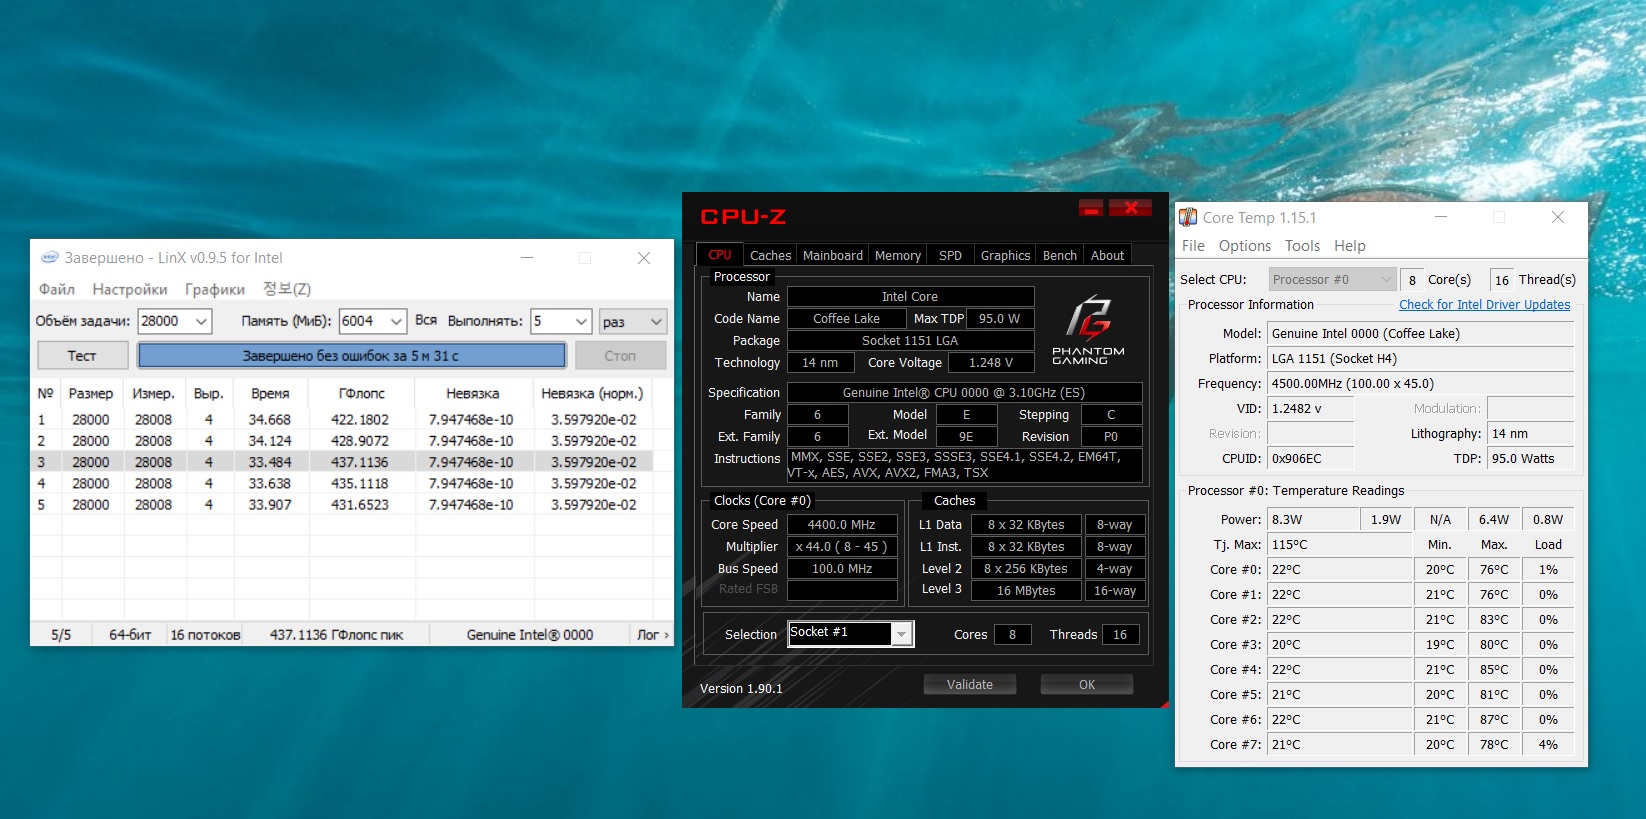Click the Невязка (норм.) column header in LinX

(592, 393)
